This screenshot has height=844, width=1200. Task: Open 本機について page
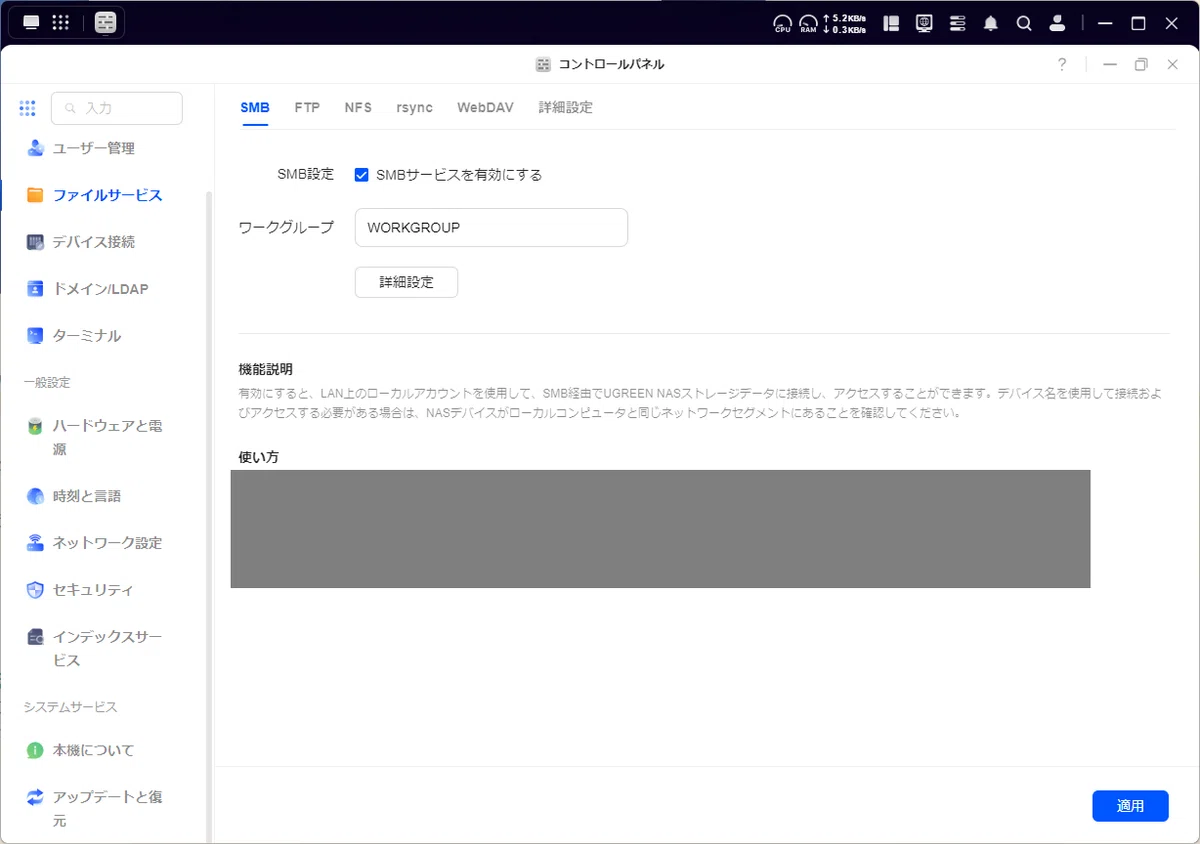tap(93, 750)
